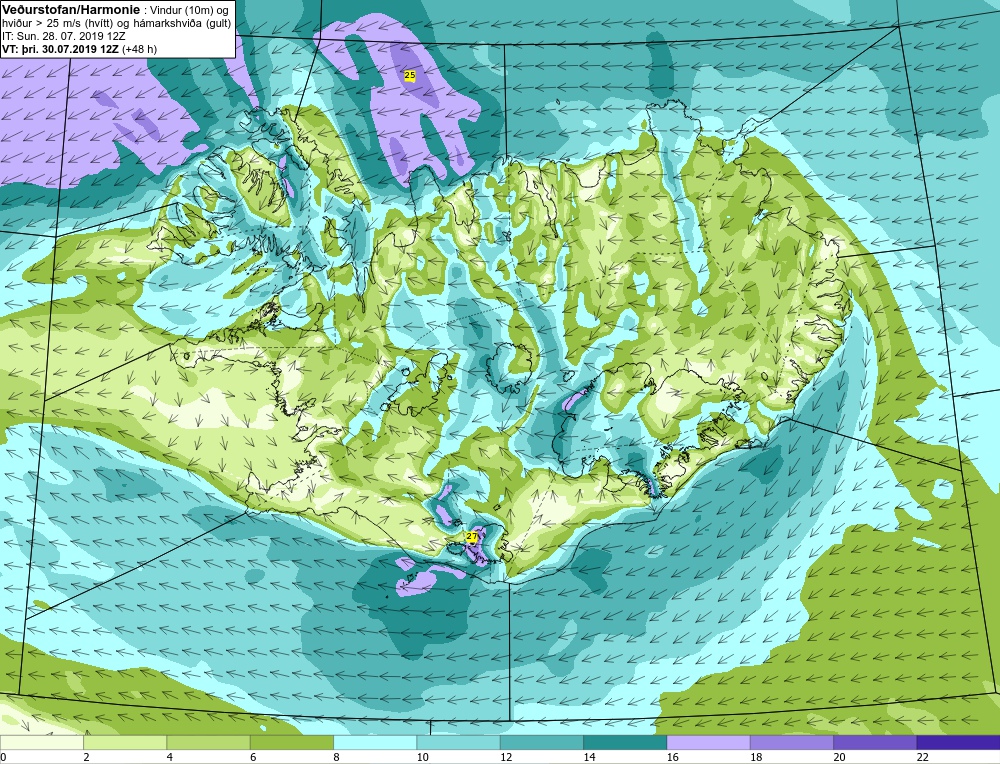The width and height of the screenshot is (1000, 764).
Task: Click the legend label 6
Action: pyautogui.click(x=253, y=757)
